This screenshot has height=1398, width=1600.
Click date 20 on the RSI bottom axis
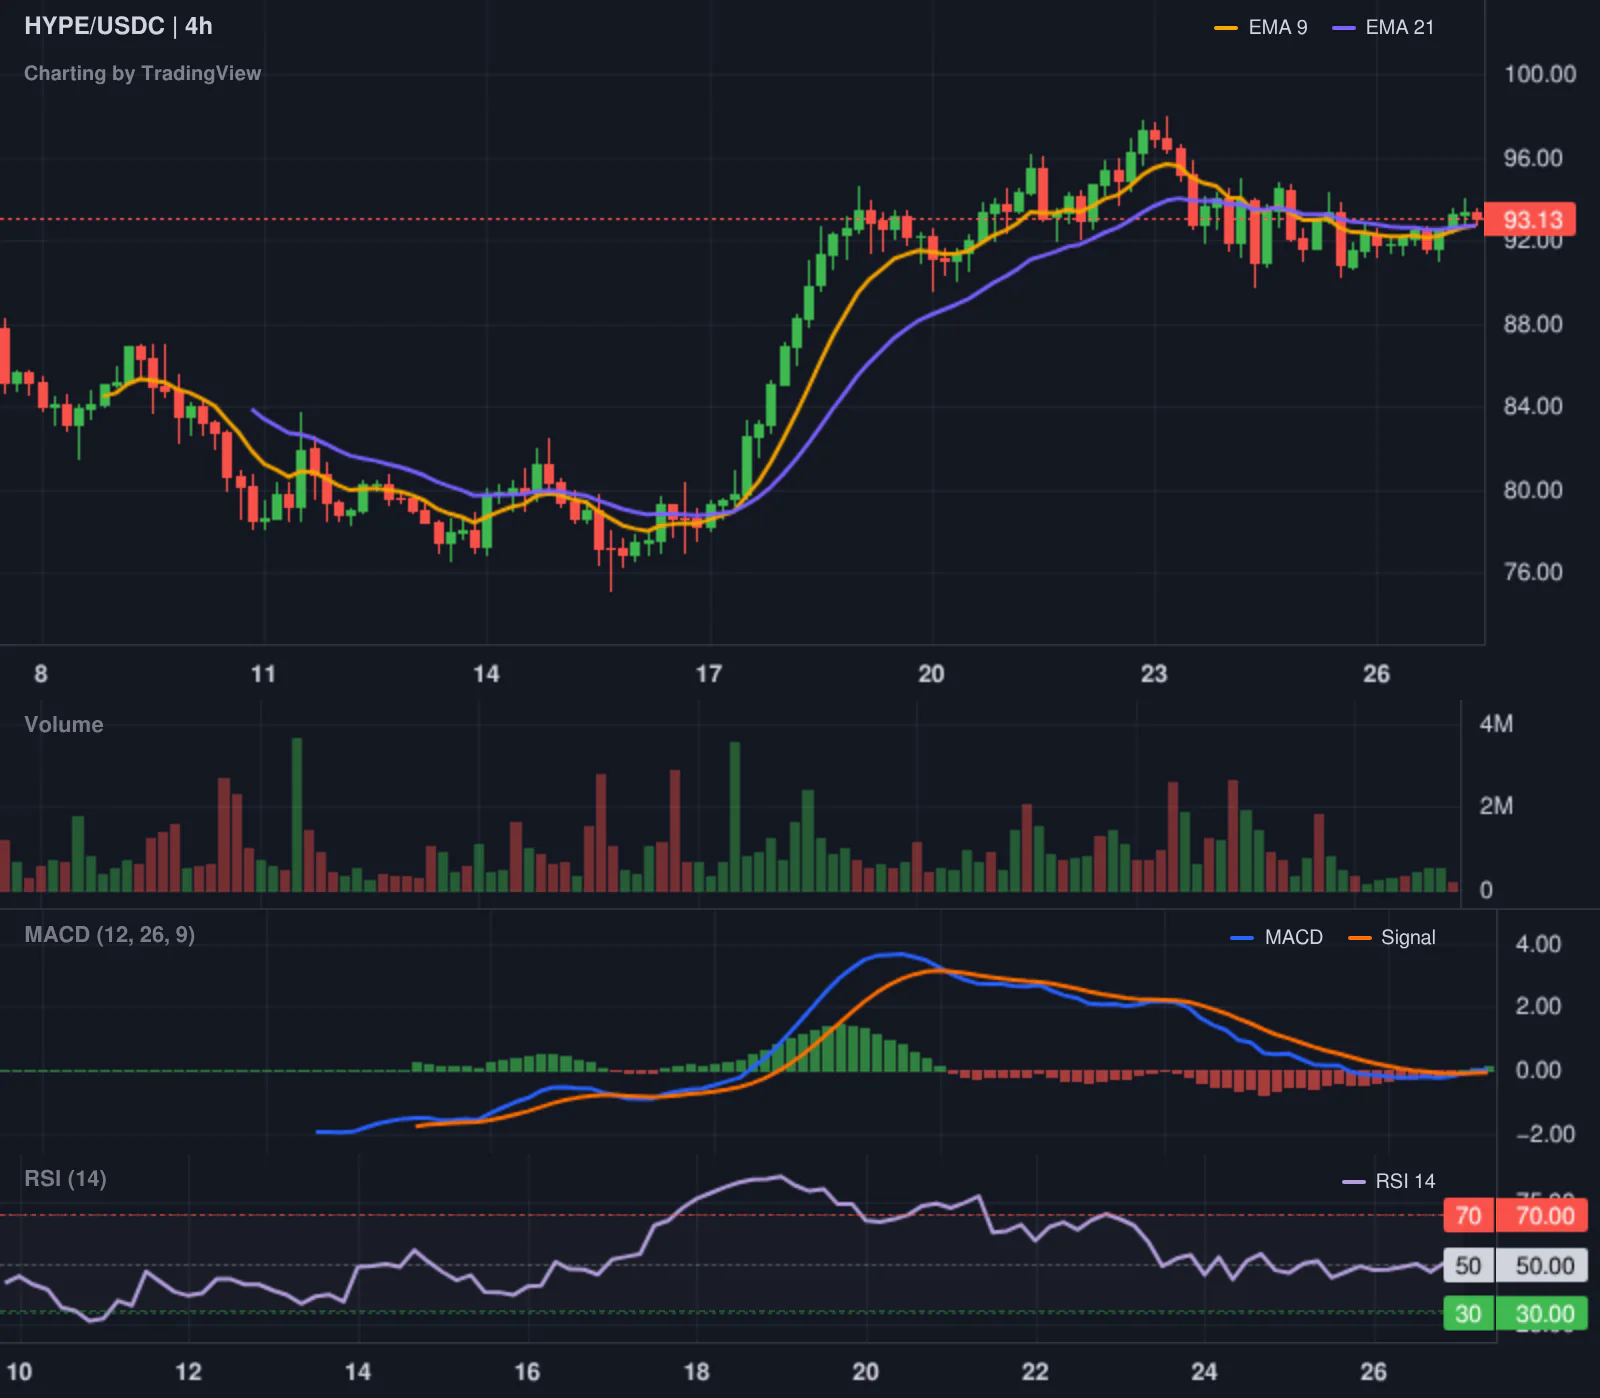pyautogui.click(x=866, y=1372)
